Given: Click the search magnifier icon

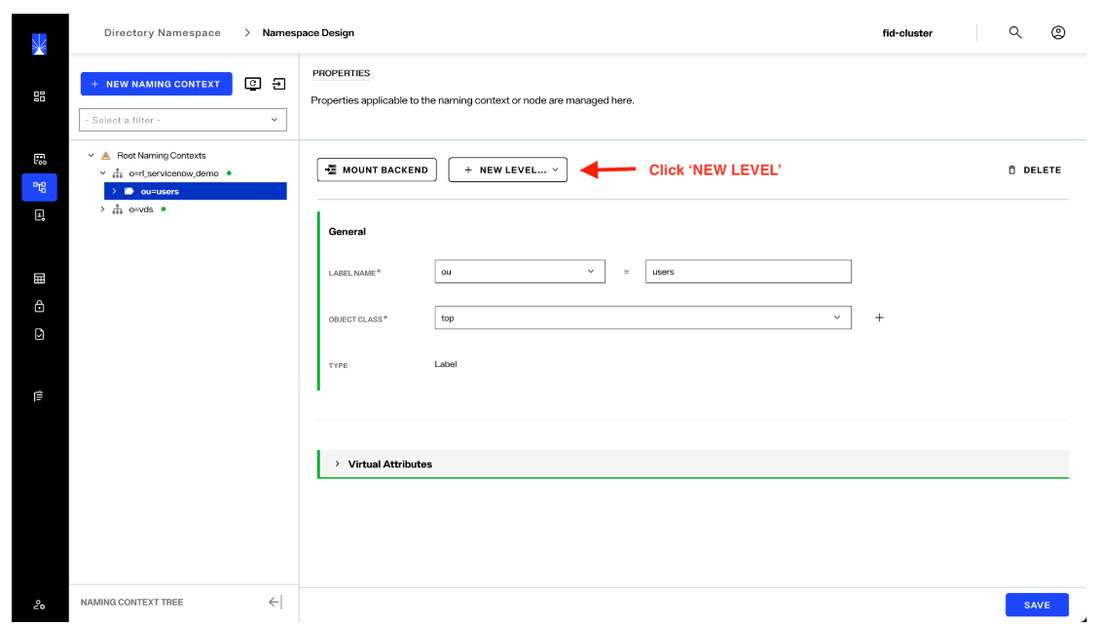Looking at the screenshot, I should coord(1015,32).
